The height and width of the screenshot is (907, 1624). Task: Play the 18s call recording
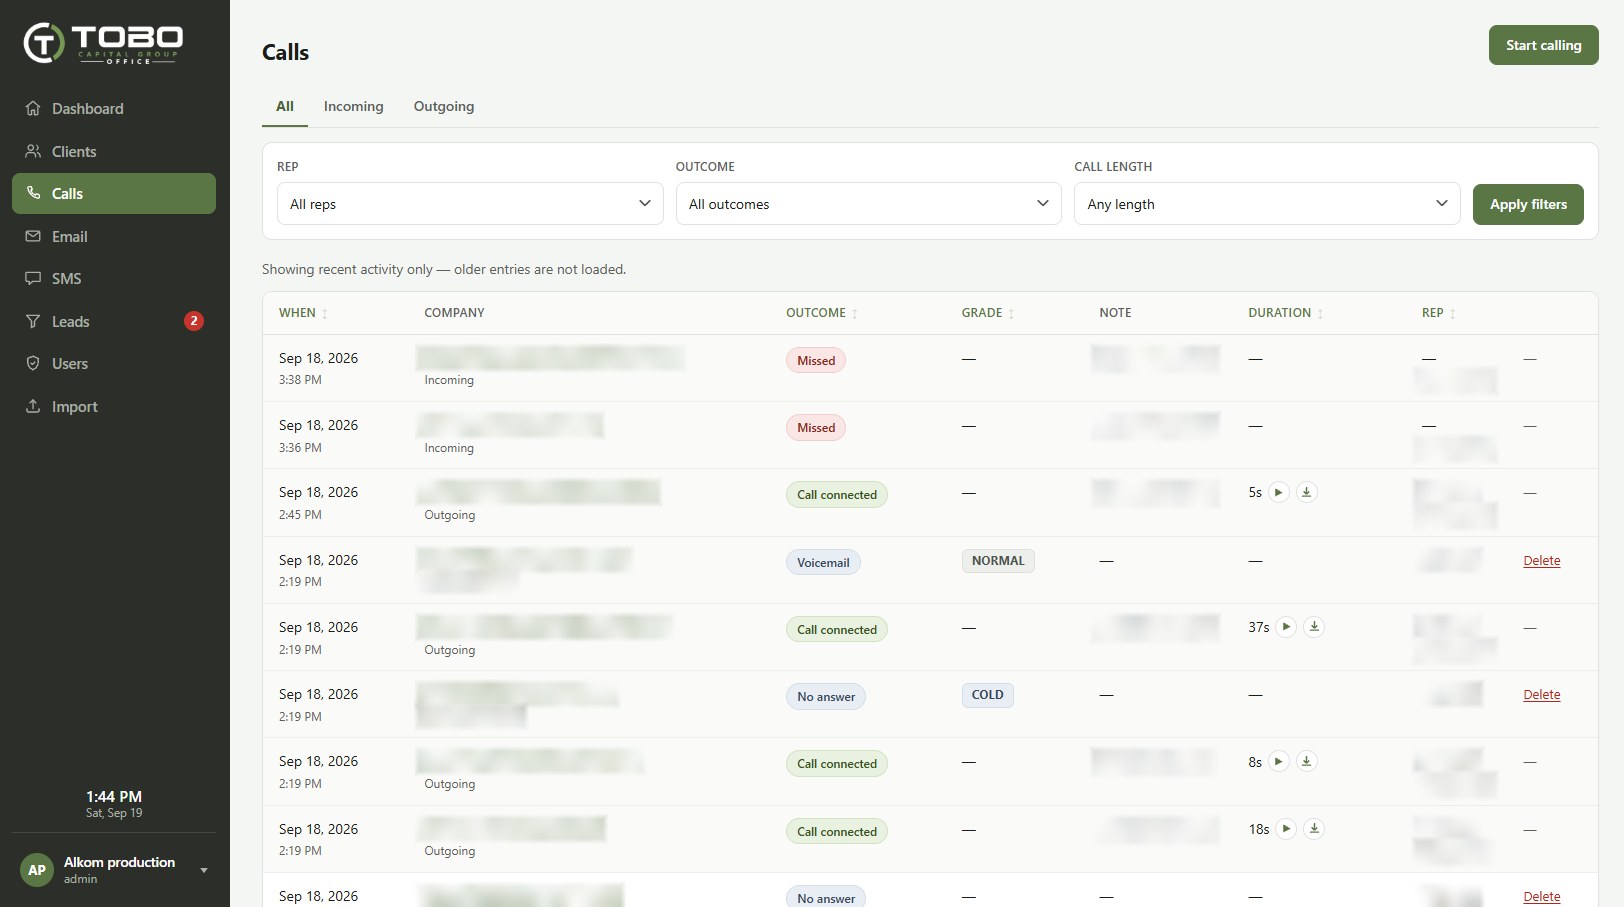click(x=1287, y=828)
